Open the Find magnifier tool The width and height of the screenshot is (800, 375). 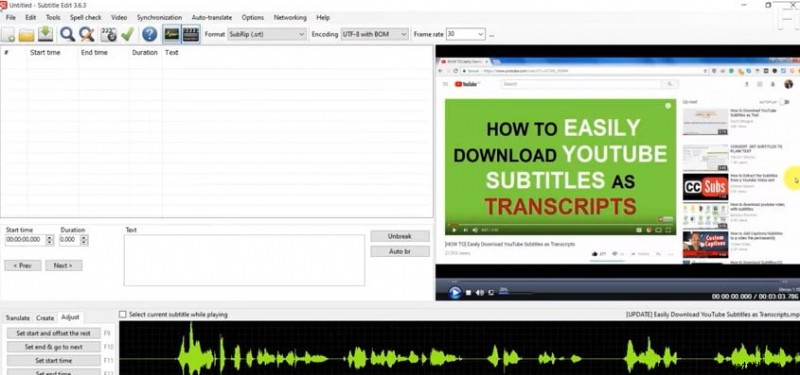[x=67, y=34]
